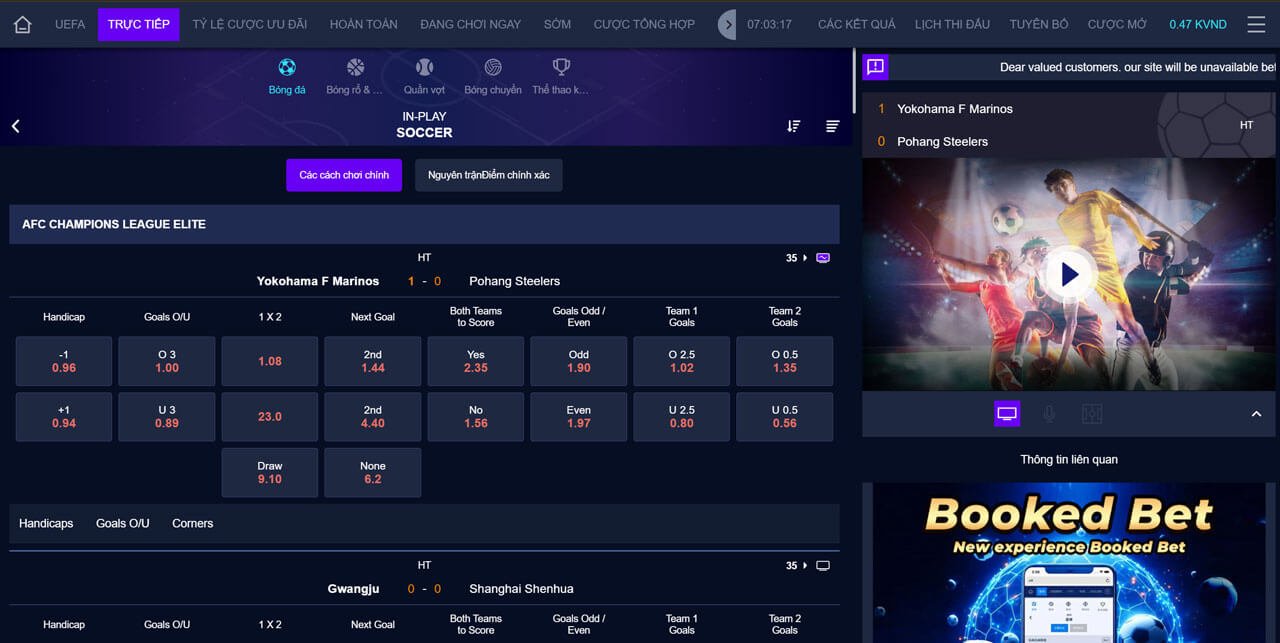Image resolution: width=1280 pixels, height=643 pixels.
Task: Open the Bóng rổ basketball sports section
Action: click(354, 70)
